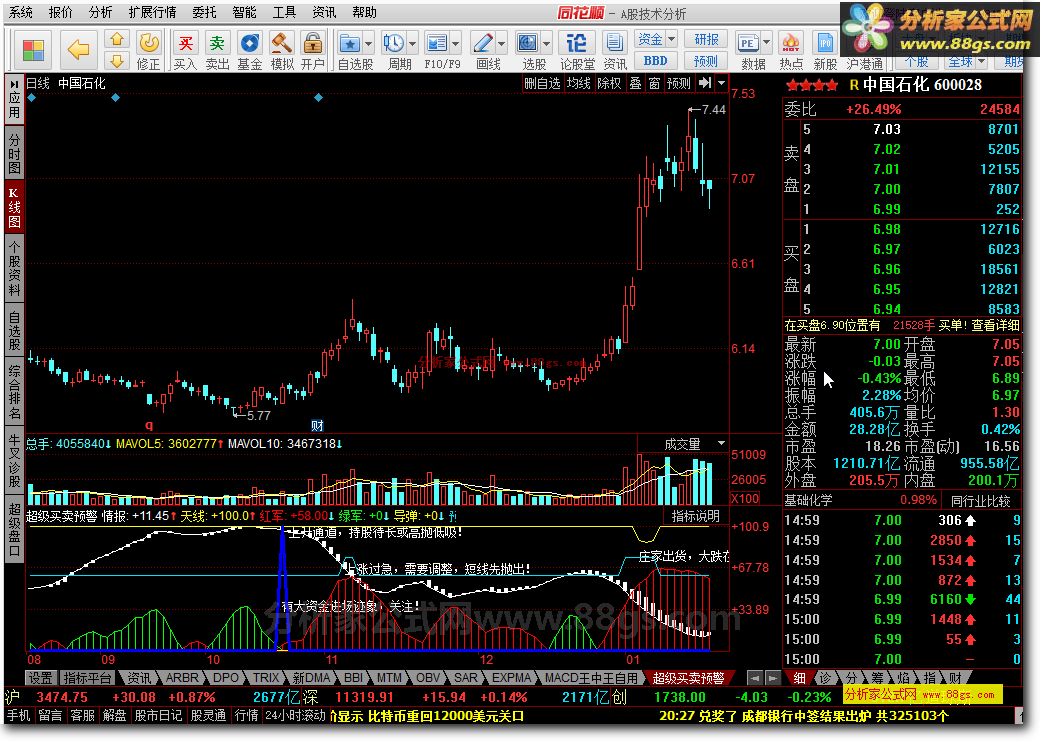Open the chart header options dropdown arrow
The image size is (1042, 742).
[x=722, y=83]
